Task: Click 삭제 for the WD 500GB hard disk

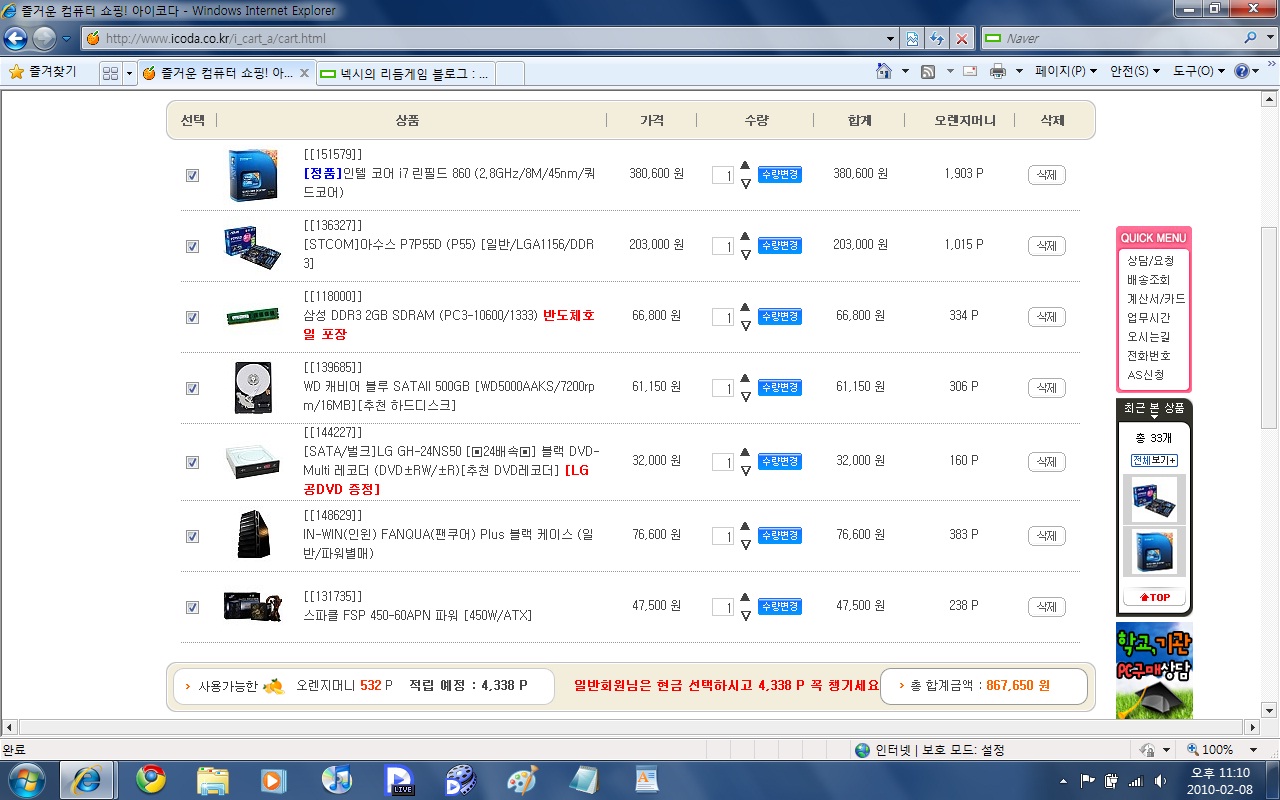Action: pyautogui.click(x=1046, y=388)
